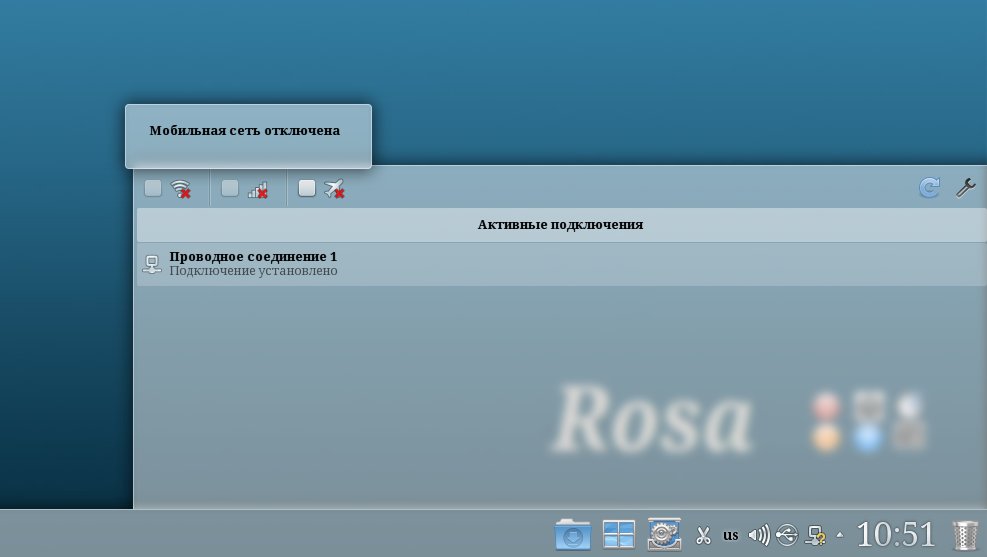Open the USB device notifier tray icon
The height and width of the screenshot is (557, 987).
tap(787, 536)
